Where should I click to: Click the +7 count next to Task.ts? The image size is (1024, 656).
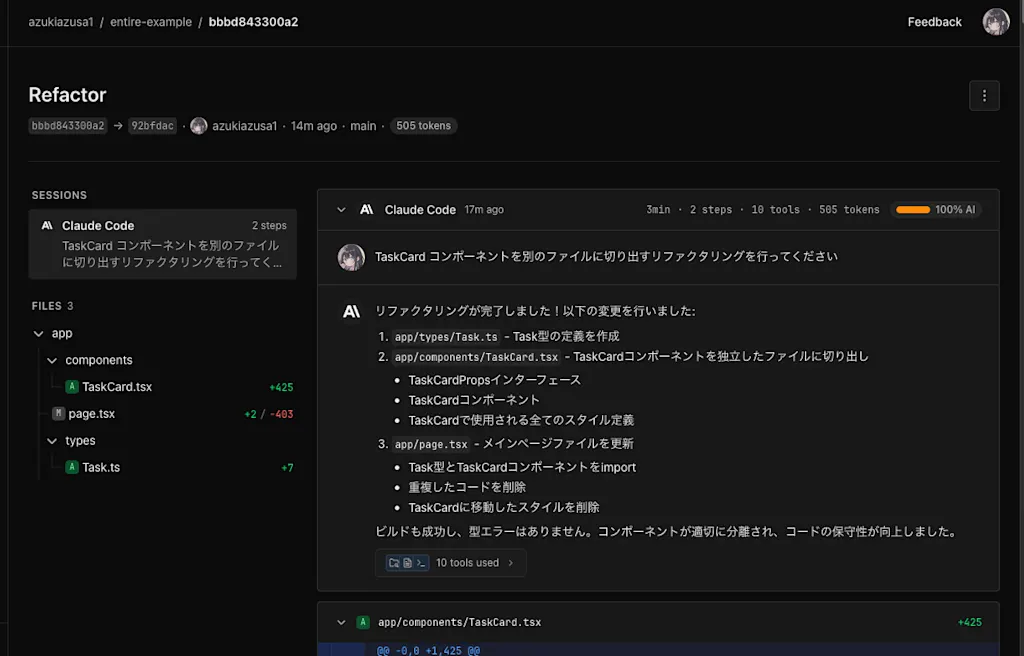point(287,468)
